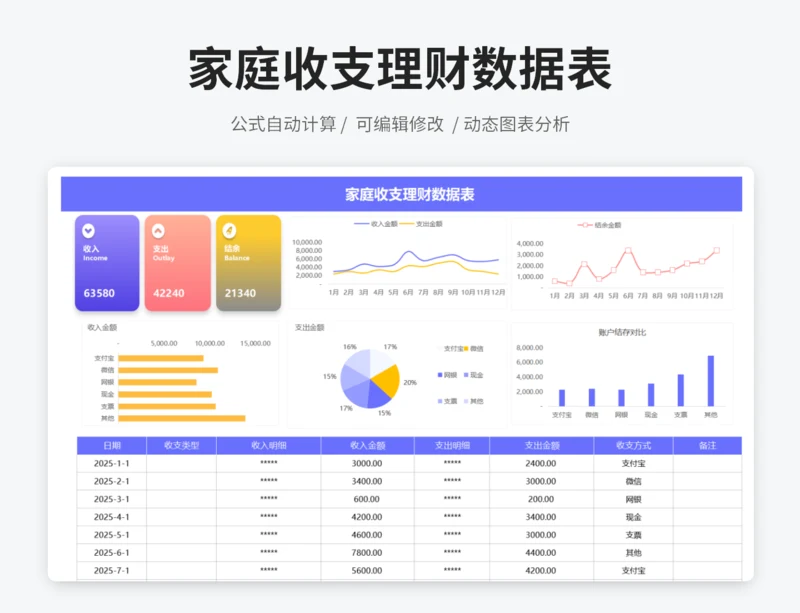800x613 pixels.
Task: Select the date cell 2025-2-1
Action: (x=112, y=481)
